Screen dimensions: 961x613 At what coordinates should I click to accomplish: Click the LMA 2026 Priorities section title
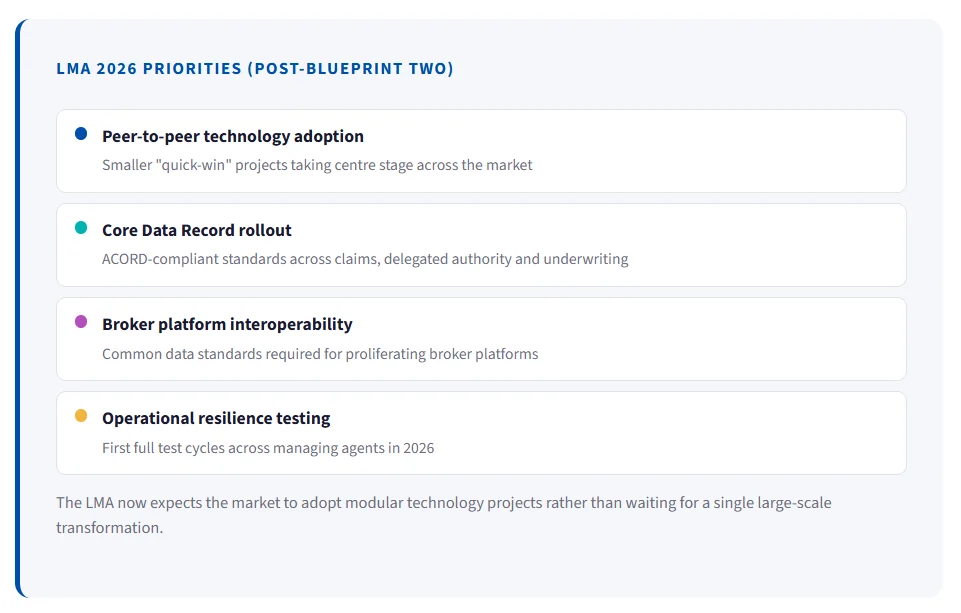click(x=255, y=68)
